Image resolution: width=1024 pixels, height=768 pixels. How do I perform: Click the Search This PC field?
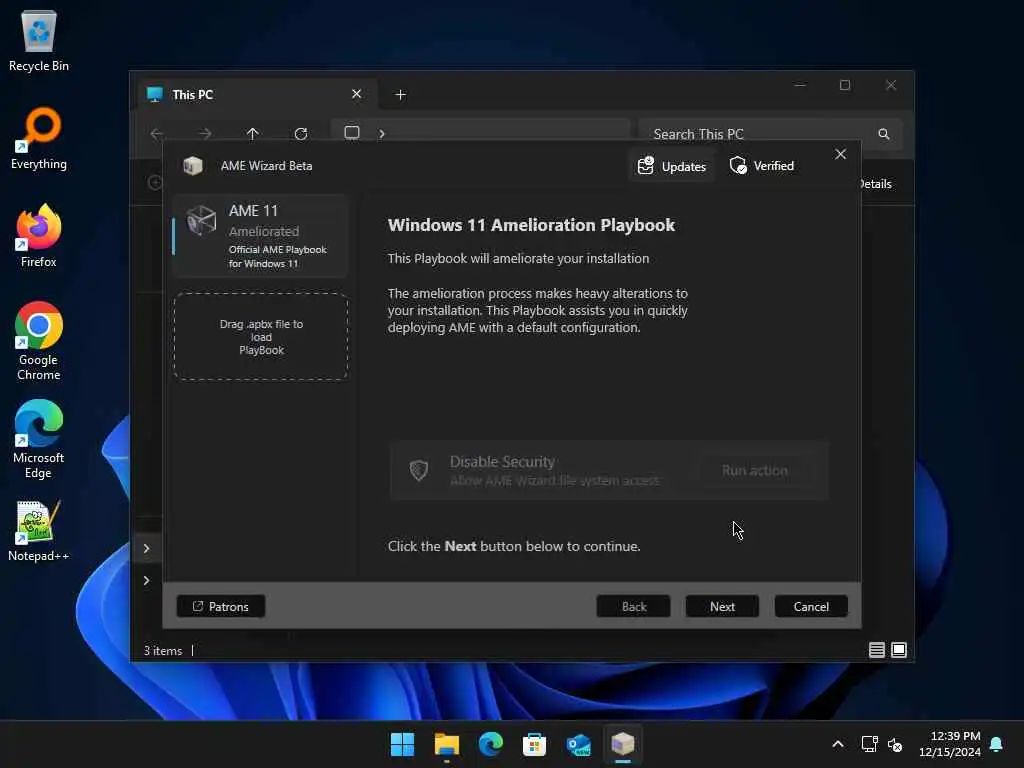tap(771, 134)
